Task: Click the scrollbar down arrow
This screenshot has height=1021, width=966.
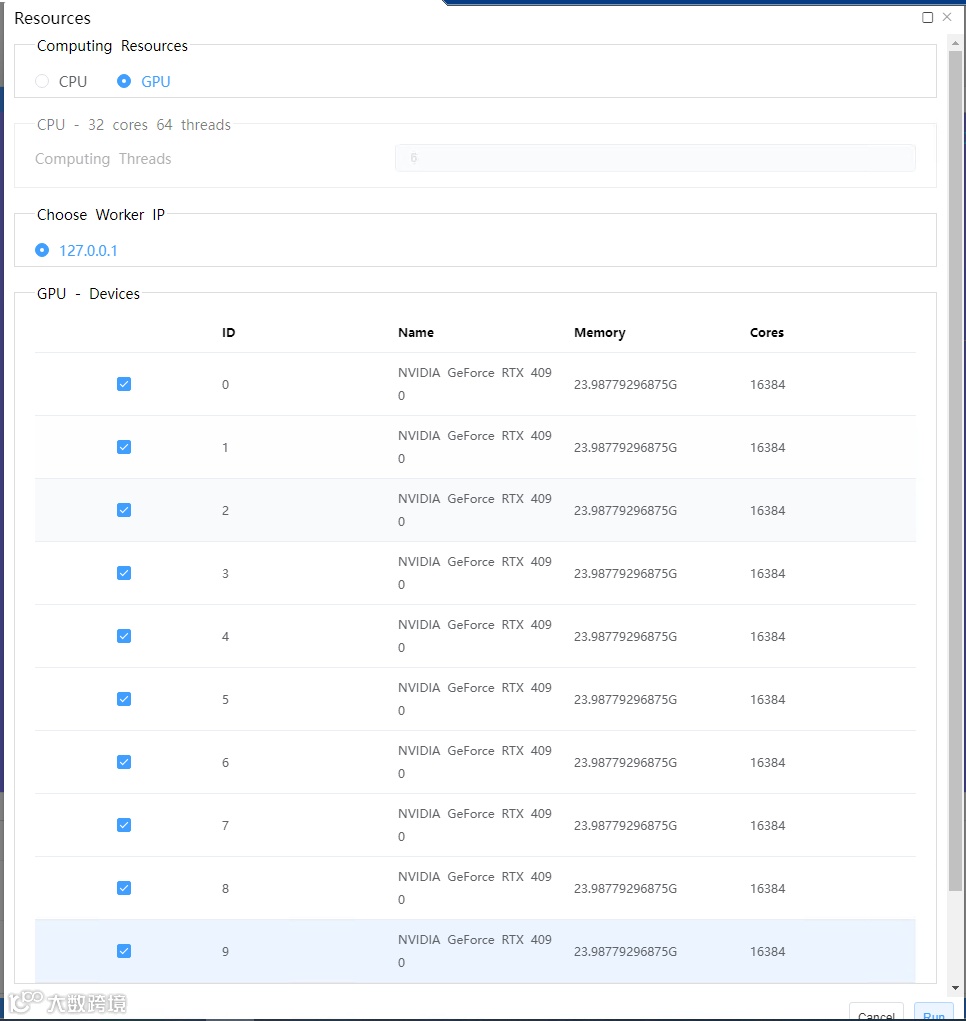Action: point(955,988)
